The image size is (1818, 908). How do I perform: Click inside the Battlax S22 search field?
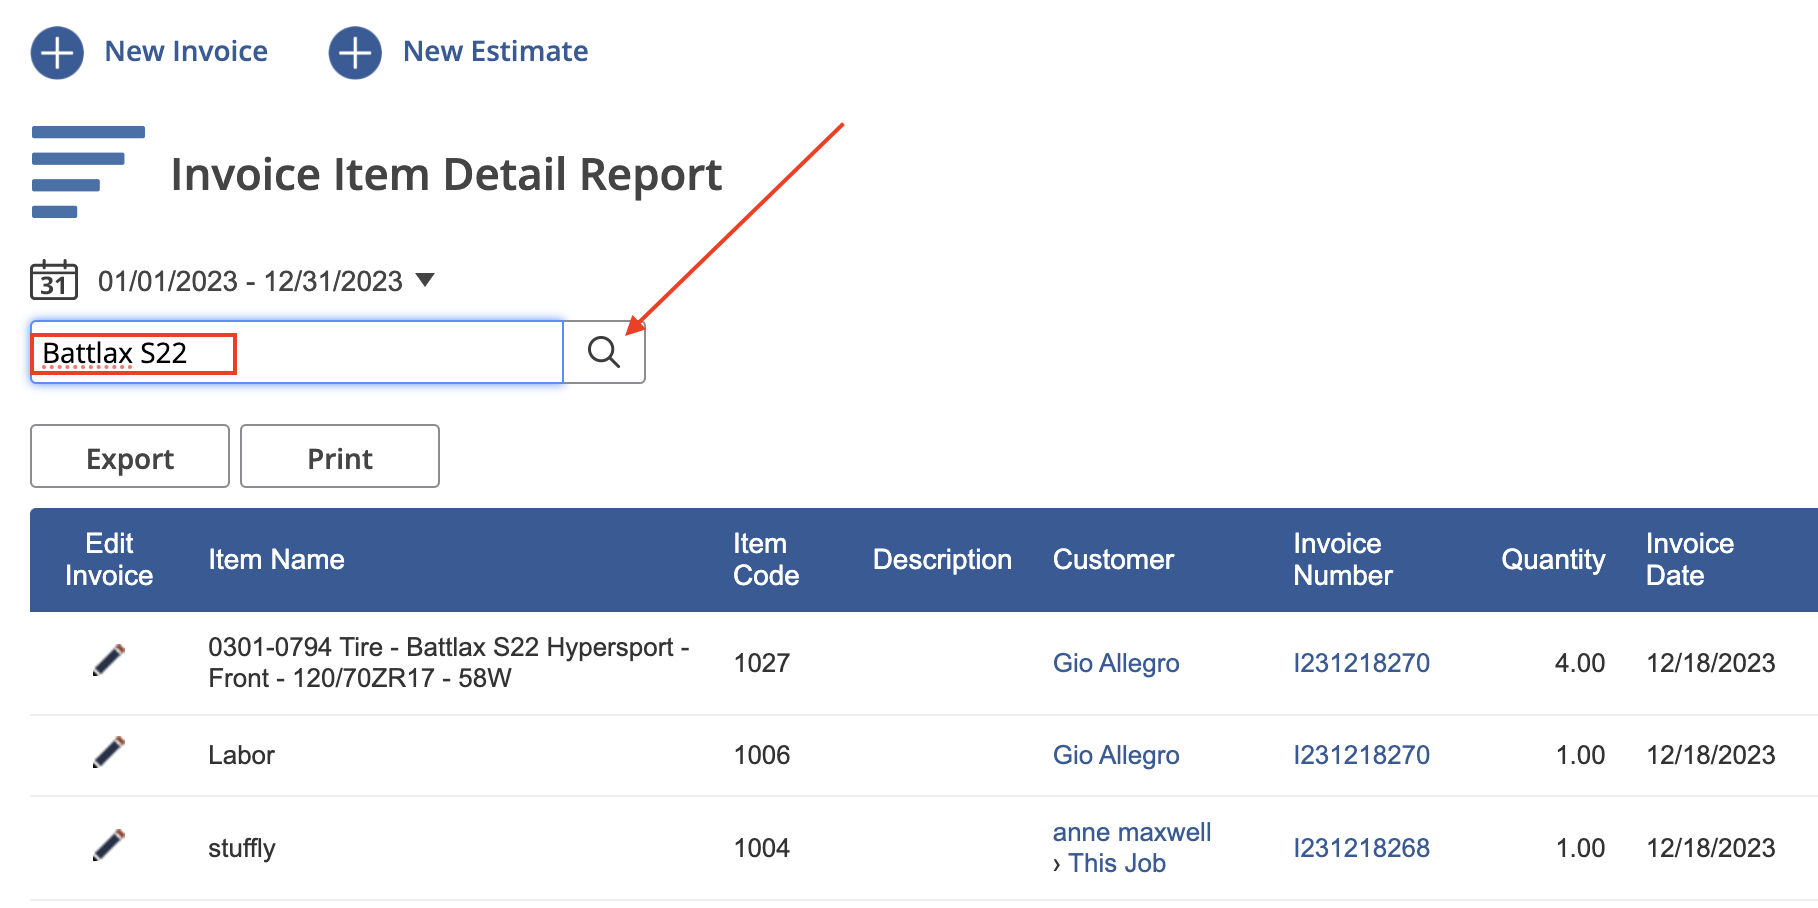click(x=295, y=352)
